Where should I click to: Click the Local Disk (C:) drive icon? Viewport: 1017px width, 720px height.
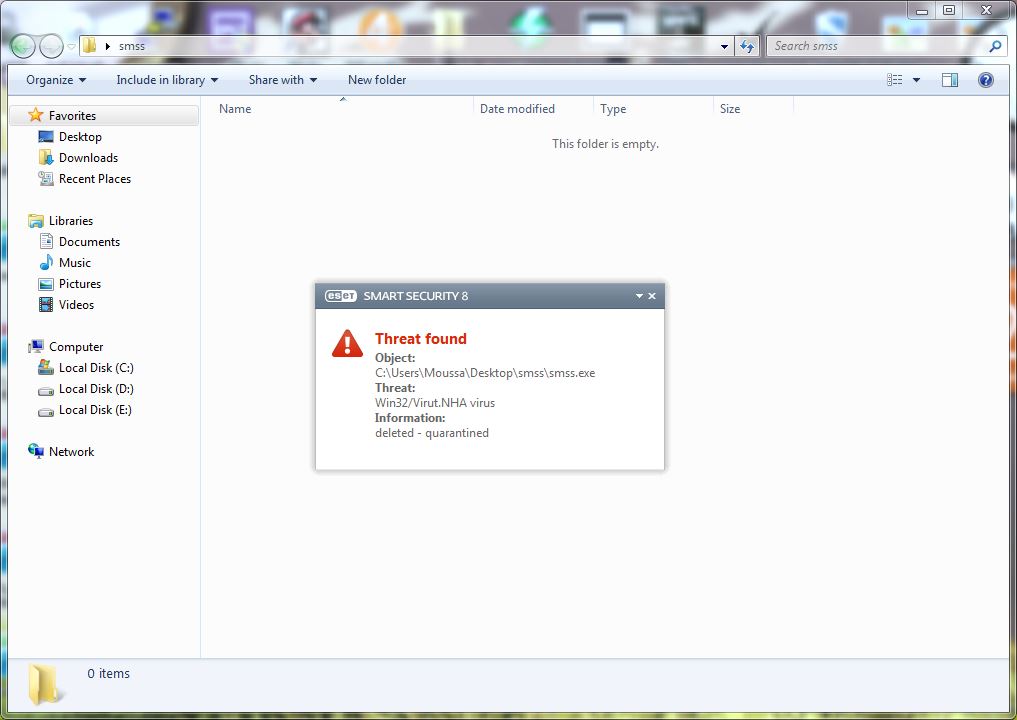(x=45, y=367)
